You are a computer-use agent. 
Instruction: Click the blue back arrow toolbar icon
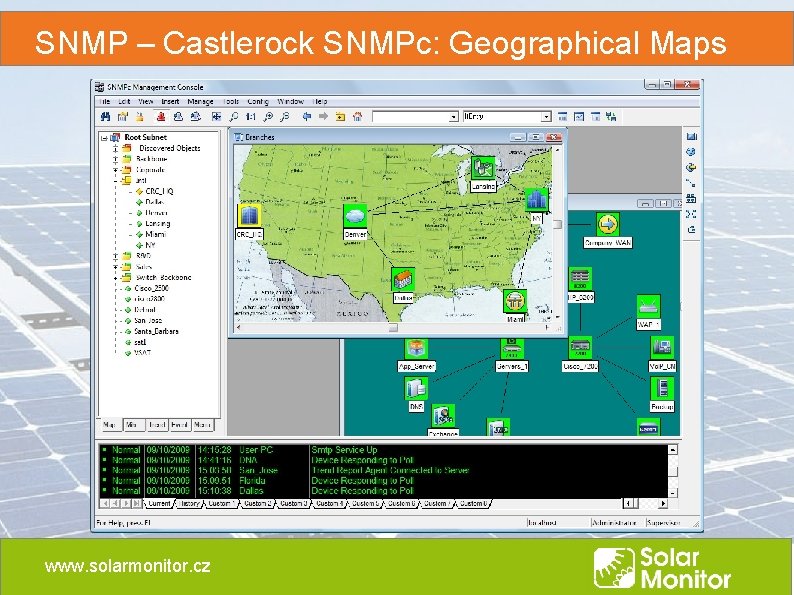coord(306,117)
